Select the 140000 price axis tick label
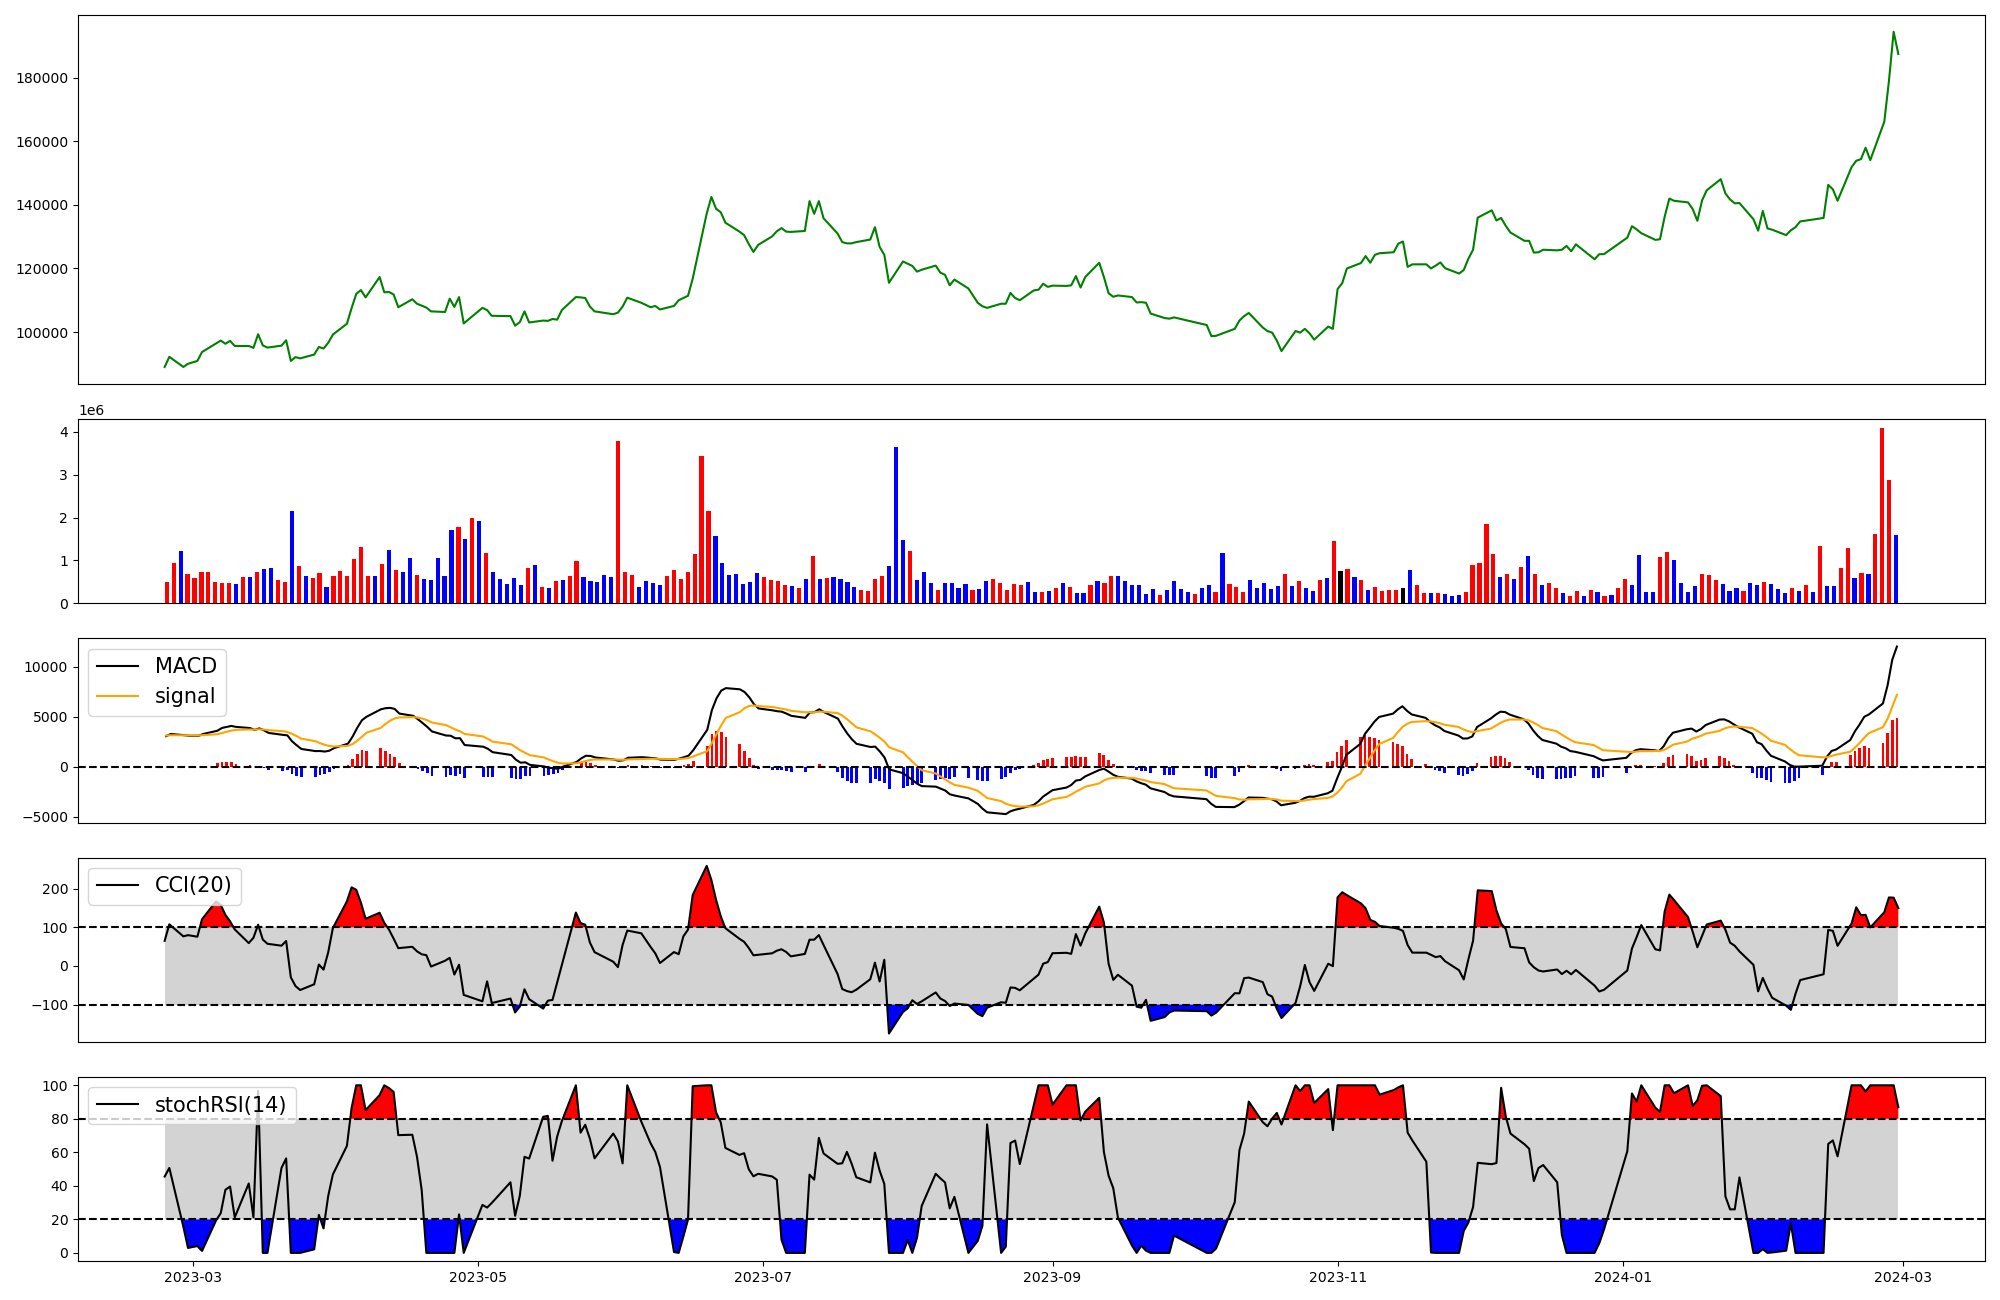The height and width of the screenshot is (1300, 2000). (42, 205)
